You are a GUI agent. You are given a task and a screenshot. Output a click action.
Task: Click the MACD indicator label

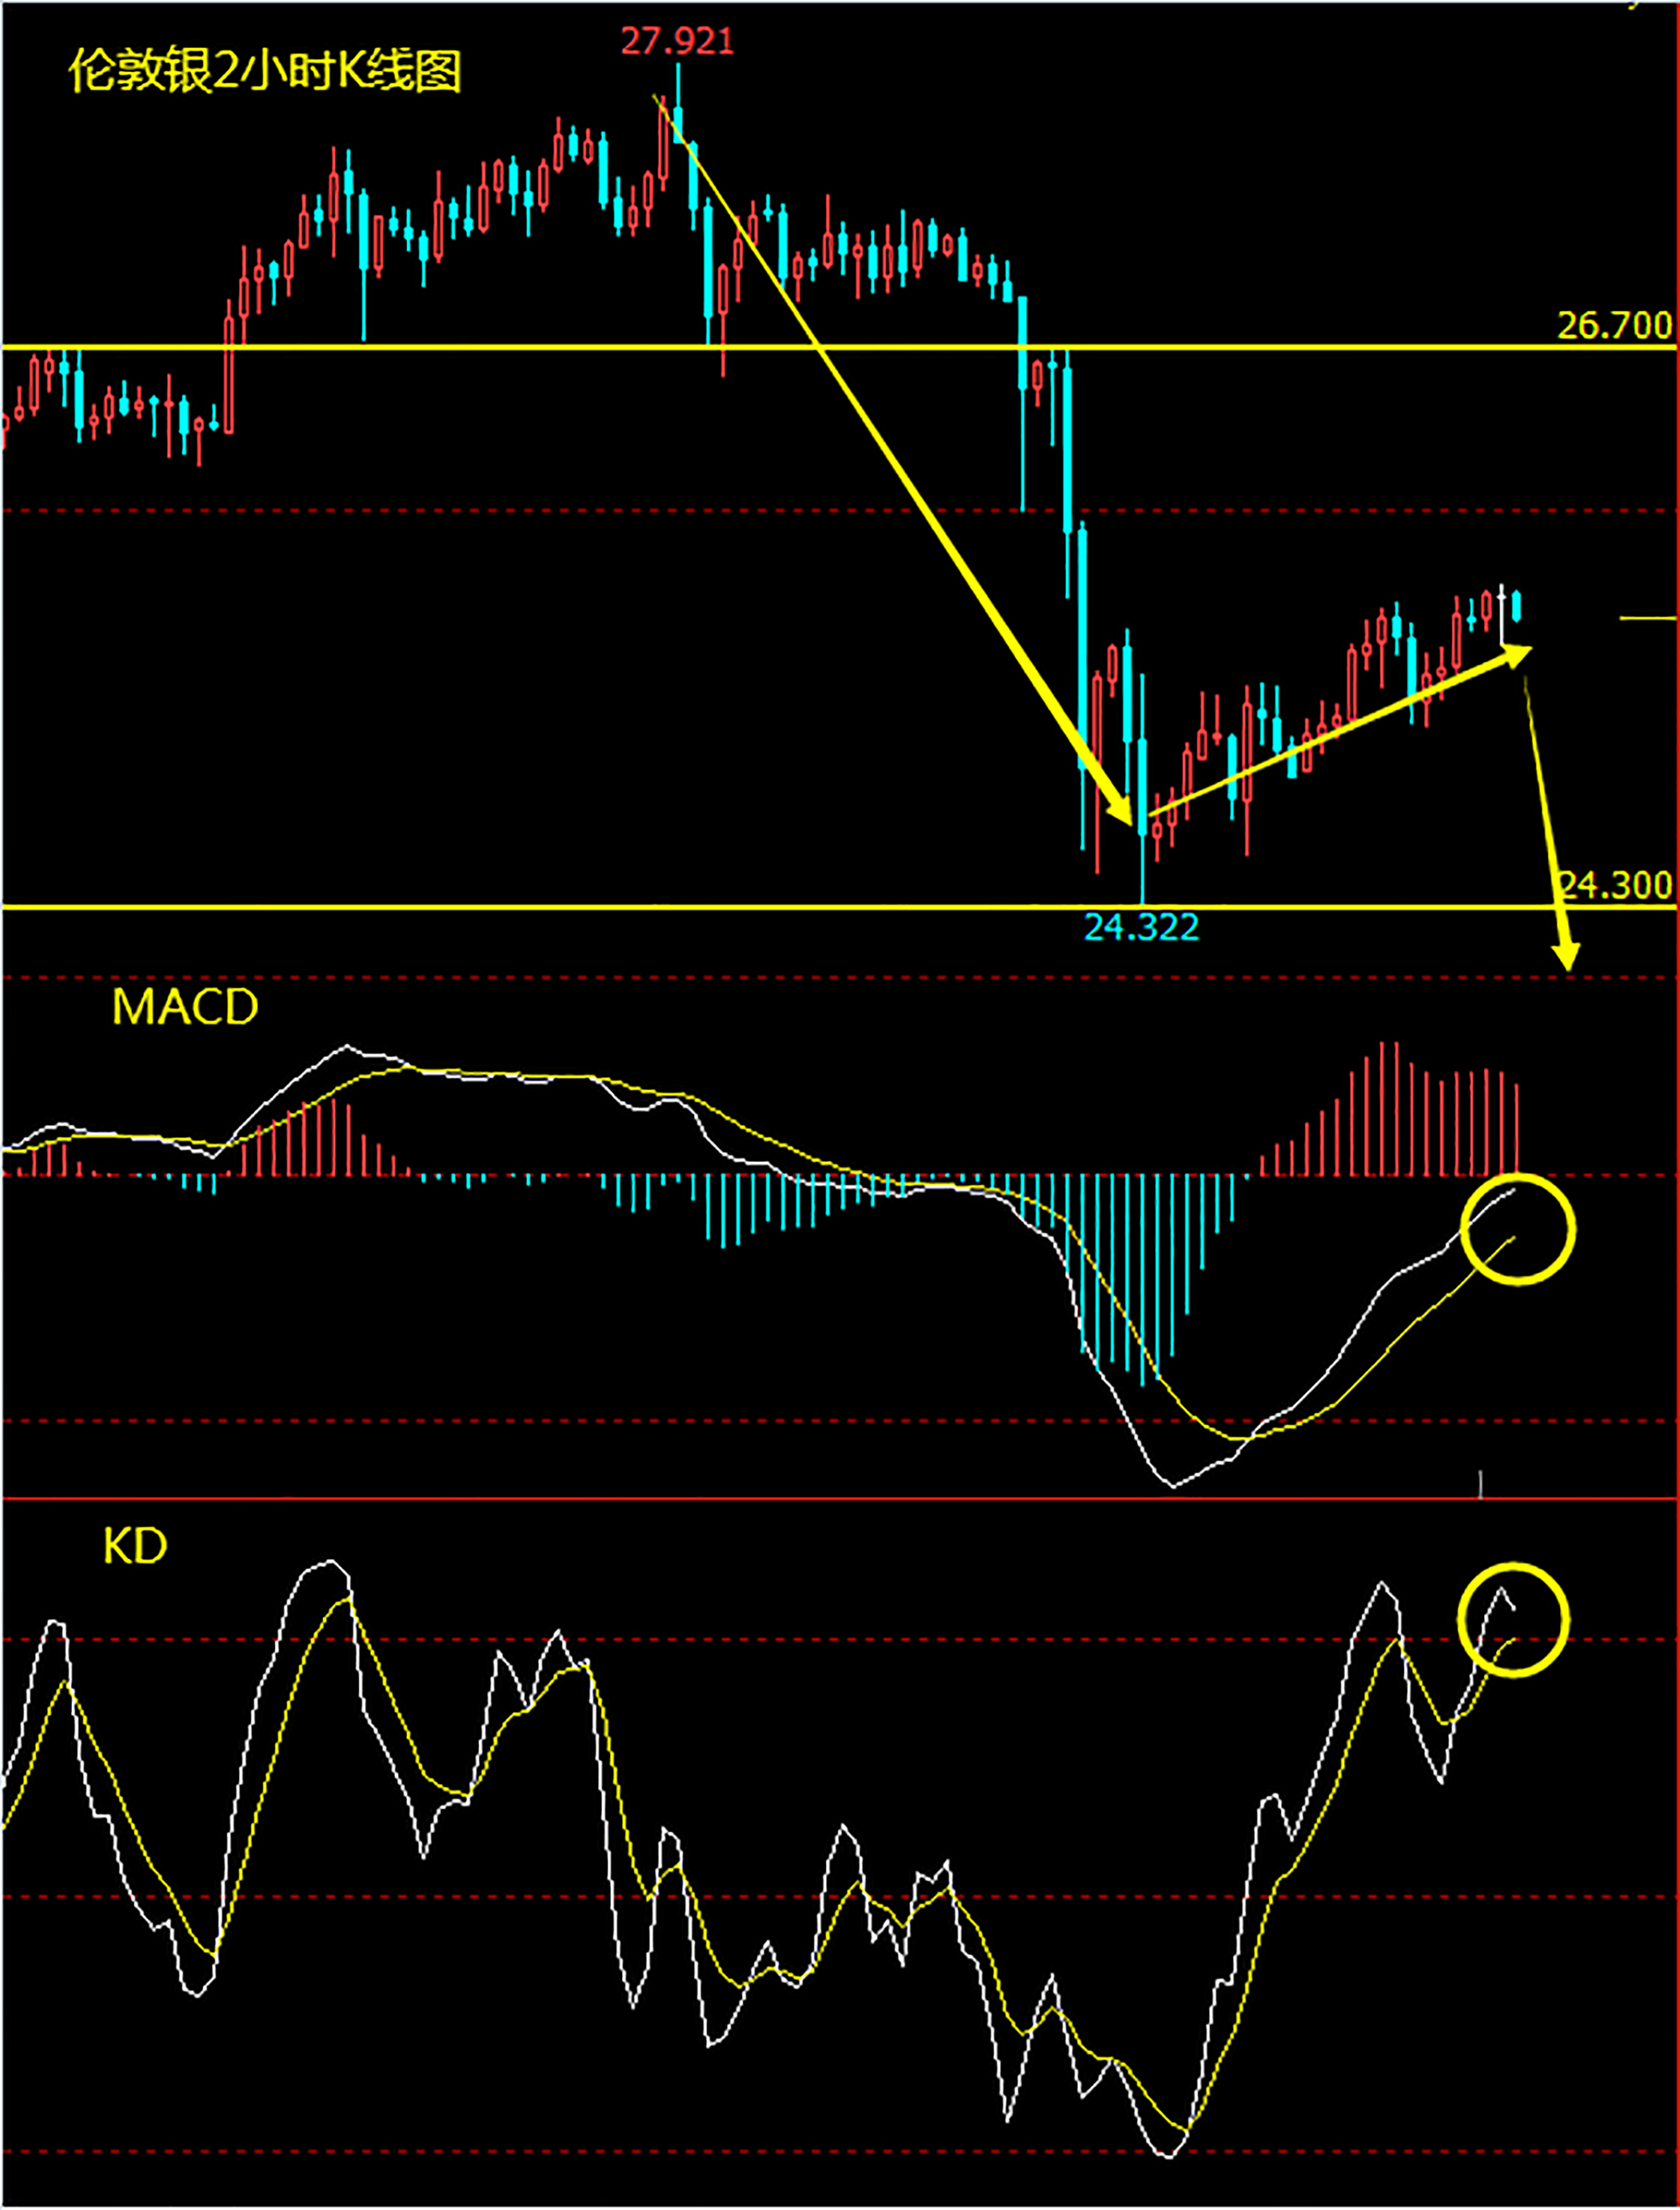tap(185, 1007)
